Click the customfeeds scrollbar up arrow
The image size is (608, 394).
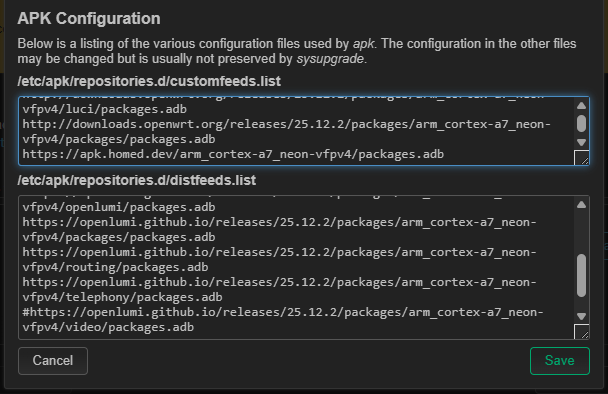coord(581,105)
